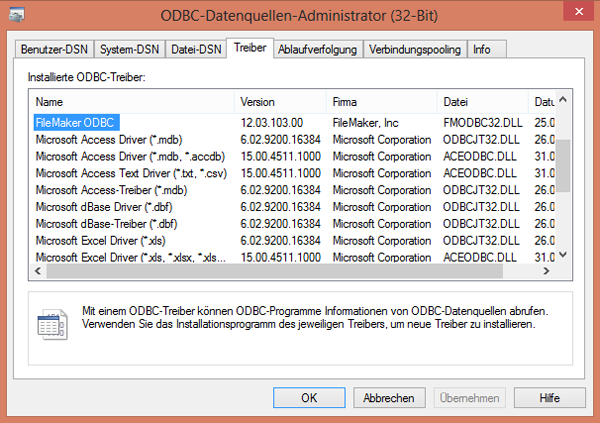Click the Abbrechen button
Image resolution: width=600 pixels, height=423 pixels.
[389, 397]
